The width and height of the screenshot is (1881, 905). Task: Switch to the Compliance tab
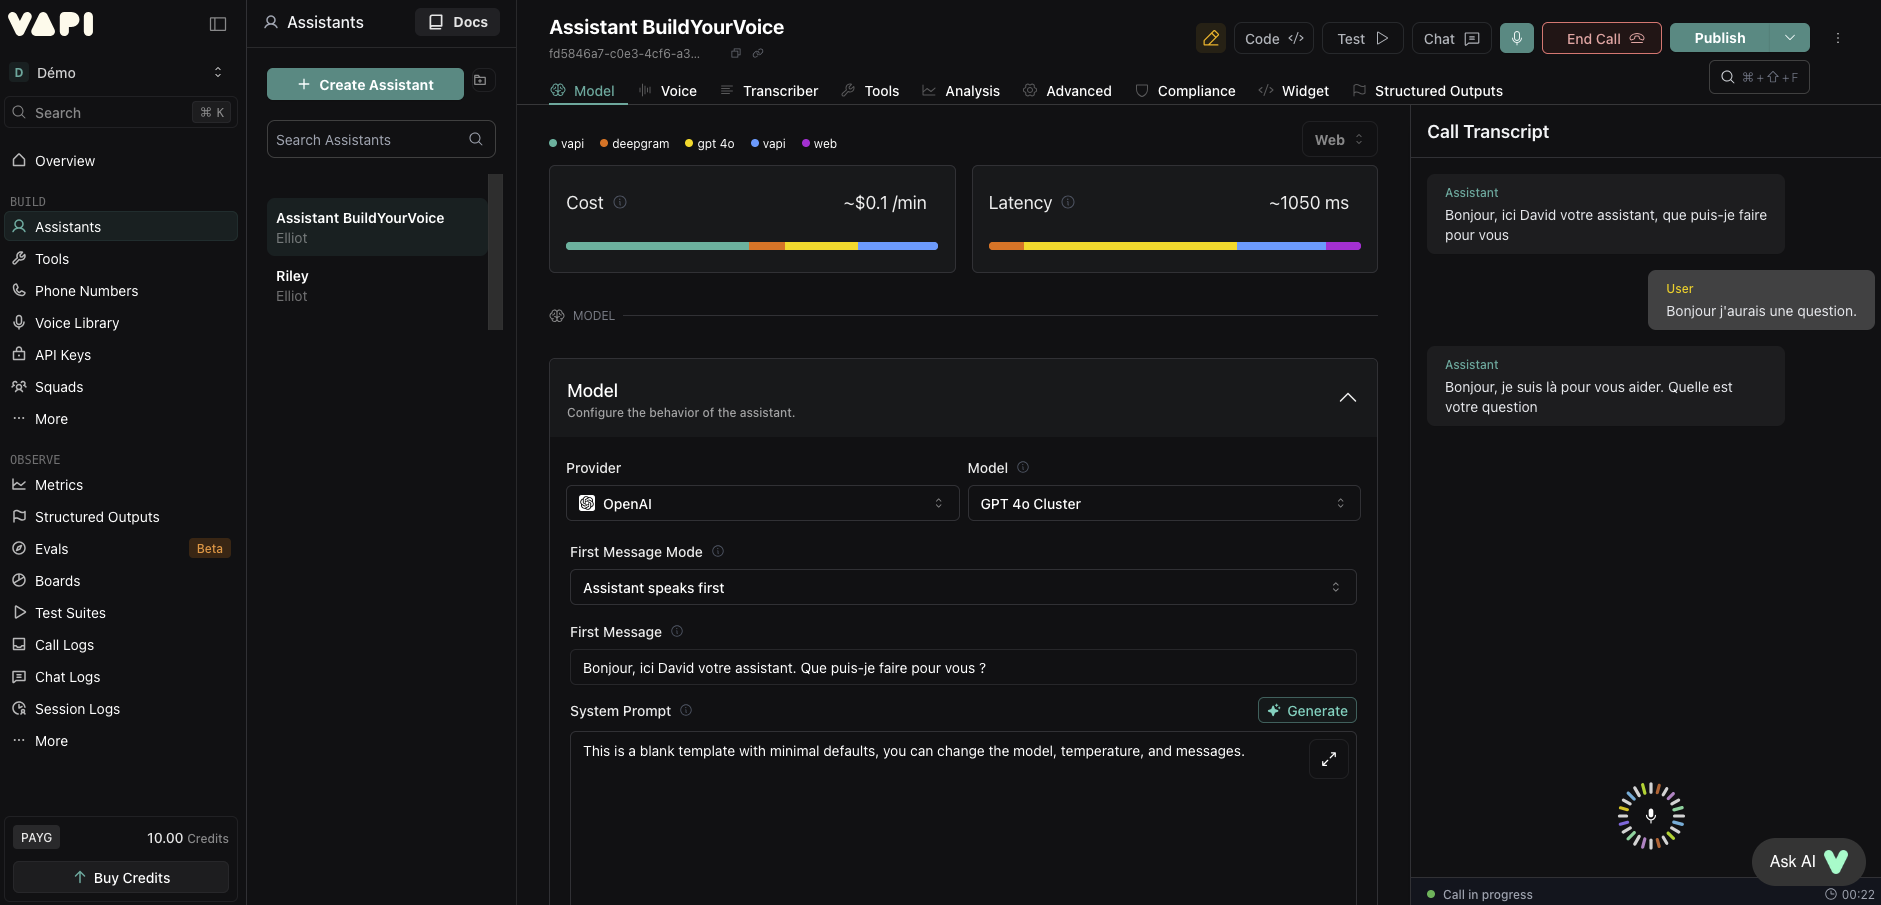coord(1185,91)
